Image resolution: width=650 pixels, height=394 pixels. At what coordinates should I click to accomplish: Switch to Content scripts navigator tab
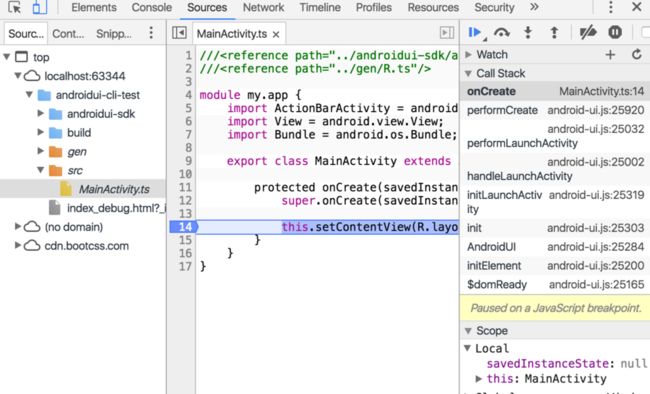coord(68,34)
